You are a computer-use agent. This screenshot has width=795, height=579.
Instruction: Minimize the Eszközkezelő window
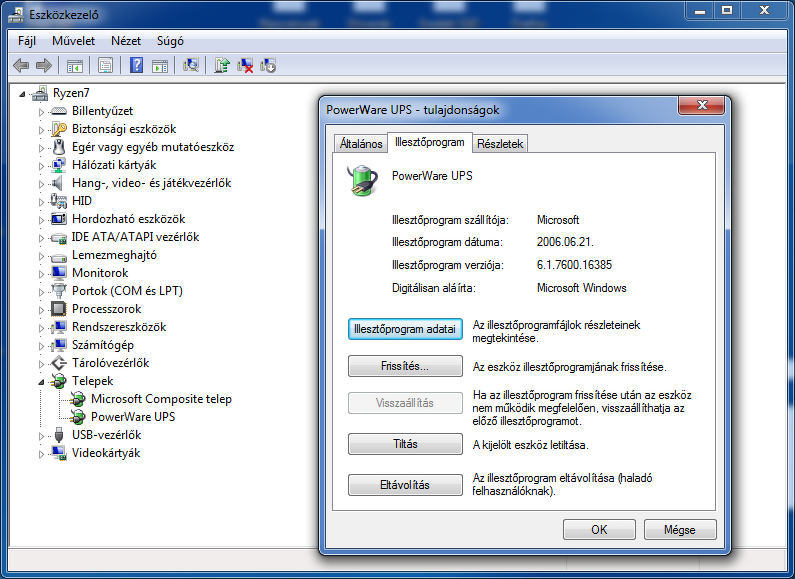click(x=700, y=10)
